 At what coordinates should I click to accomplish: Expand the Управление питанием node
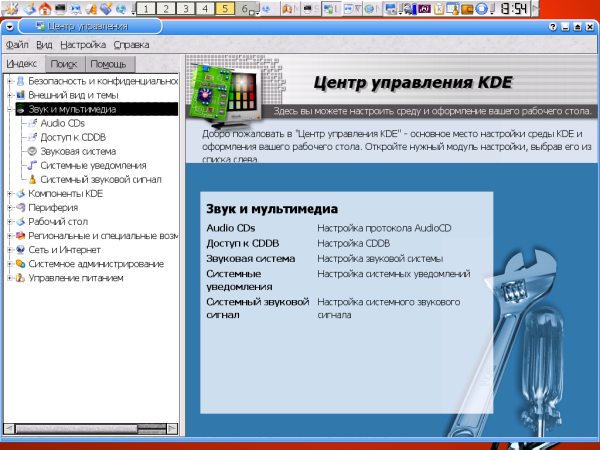click(10, 278)
